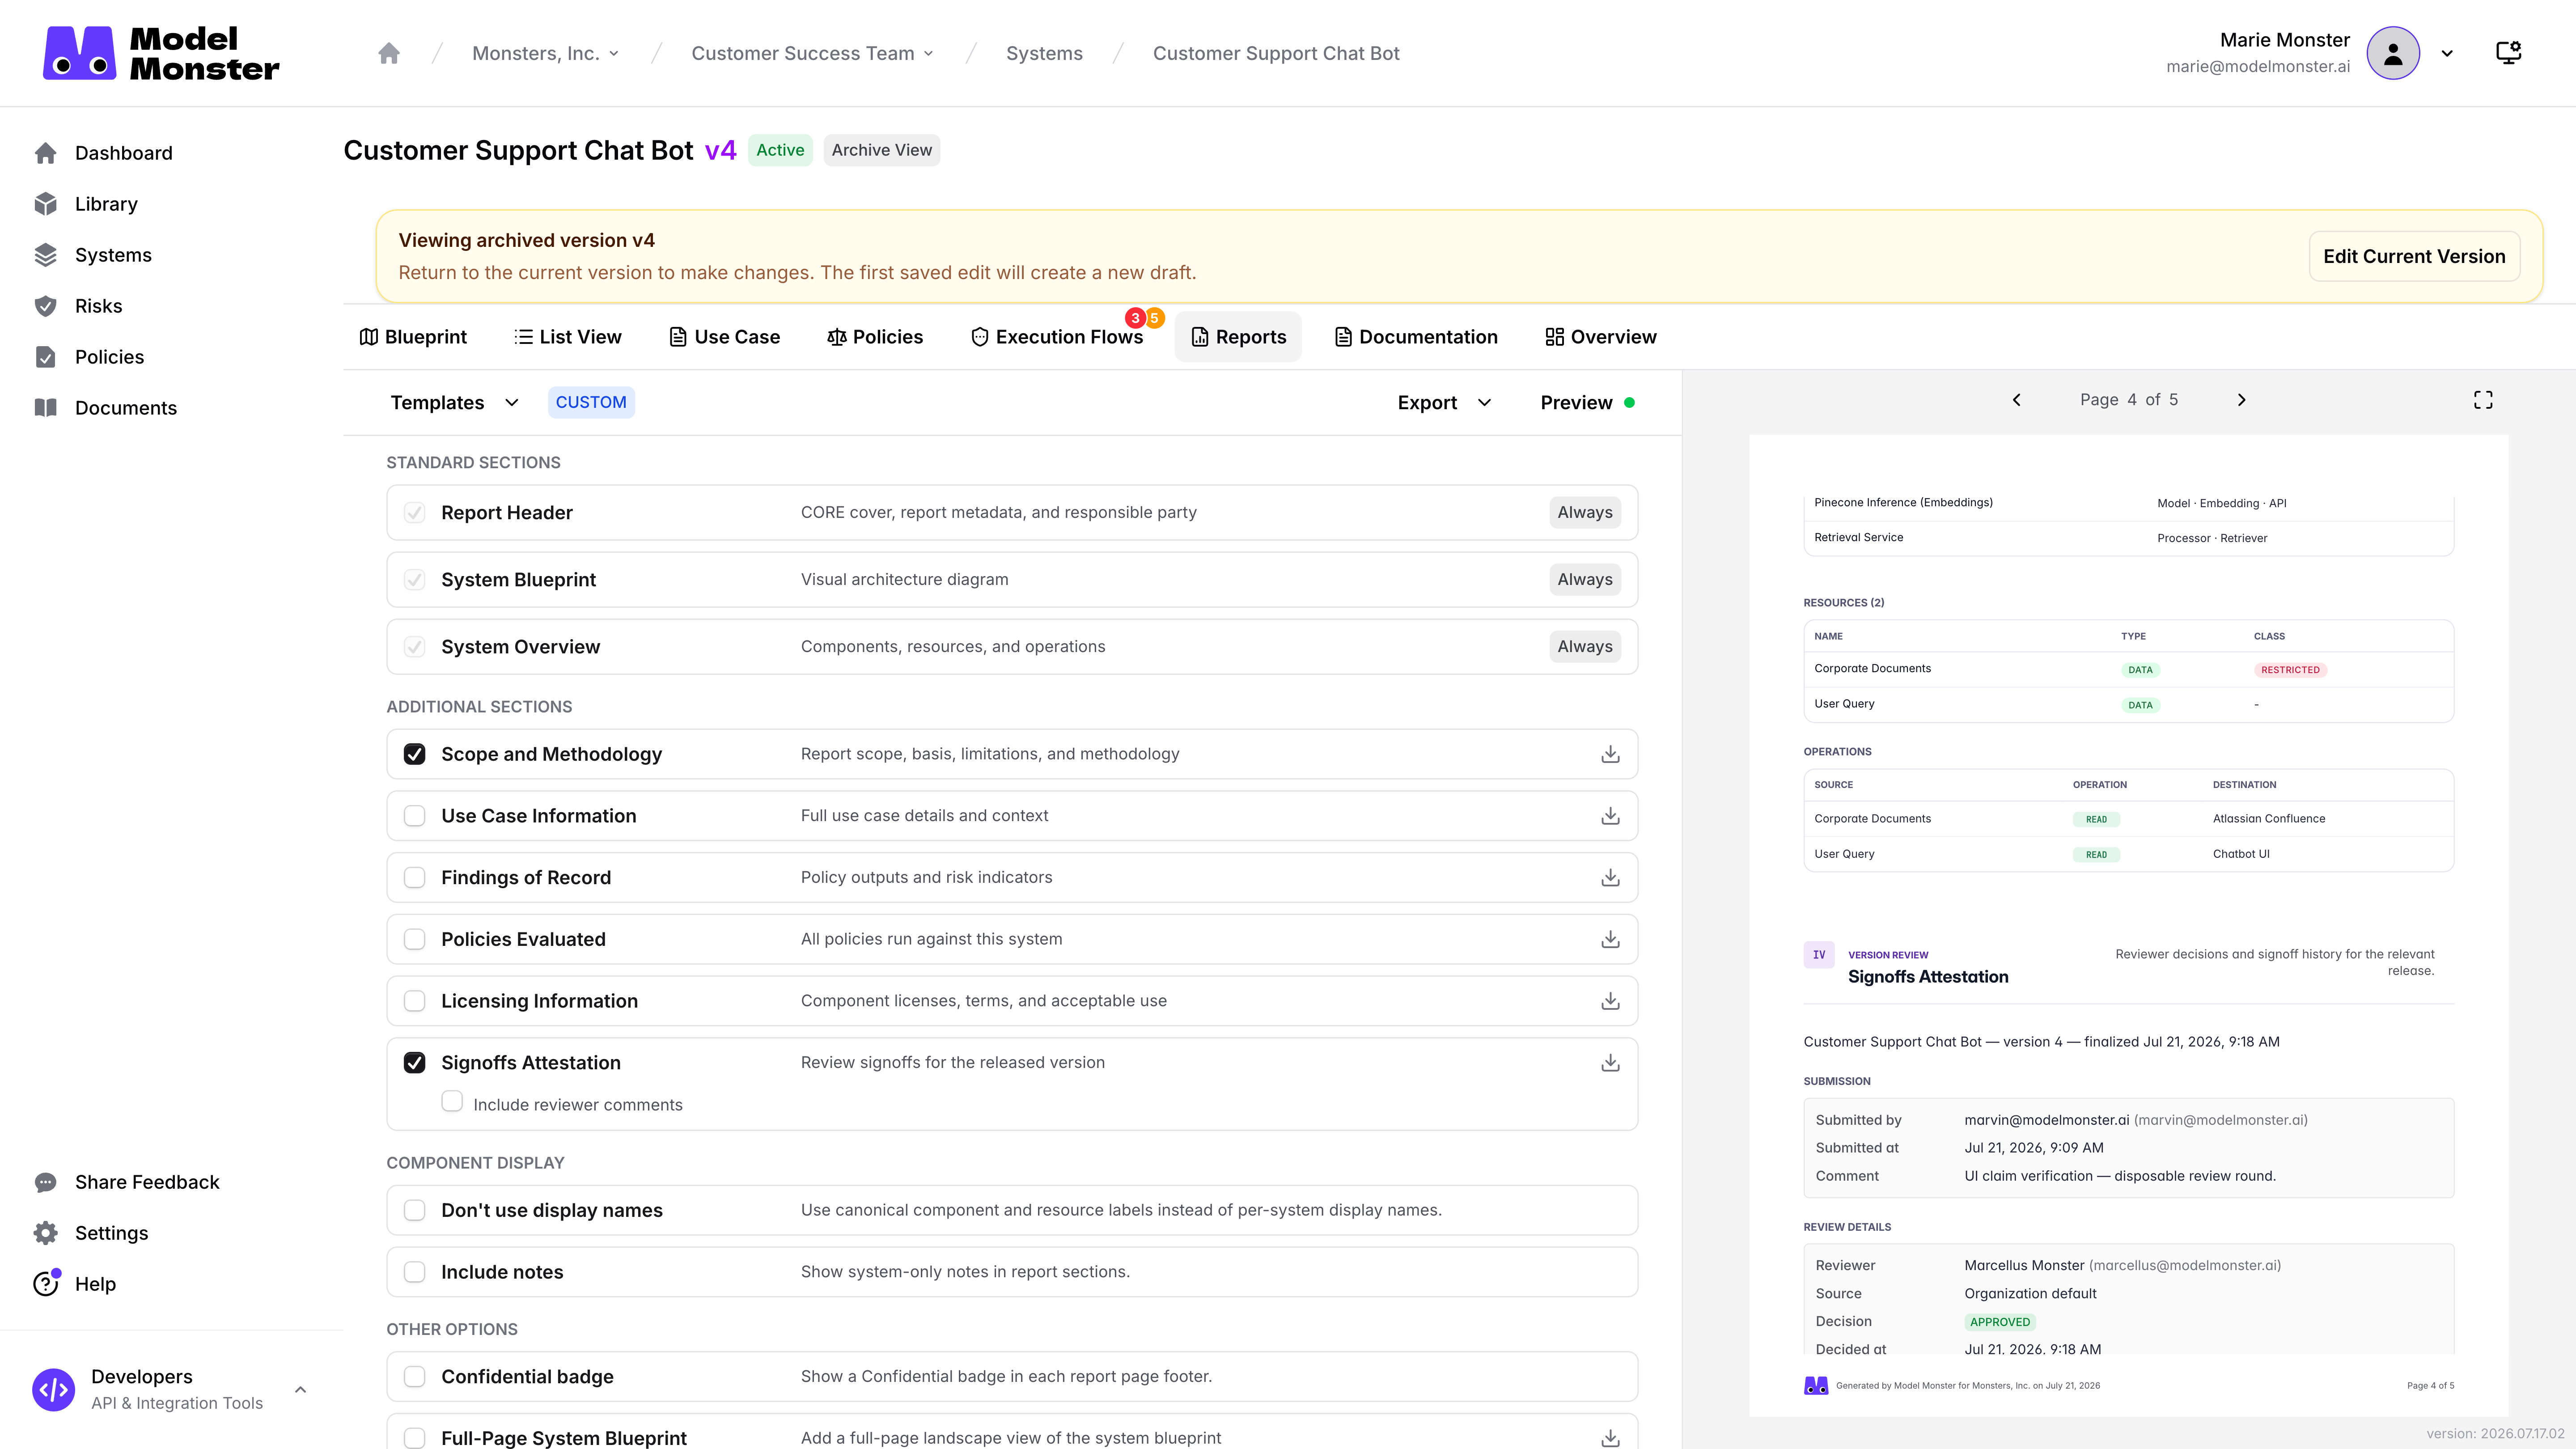Check Include notes option

pos(414,1272)
